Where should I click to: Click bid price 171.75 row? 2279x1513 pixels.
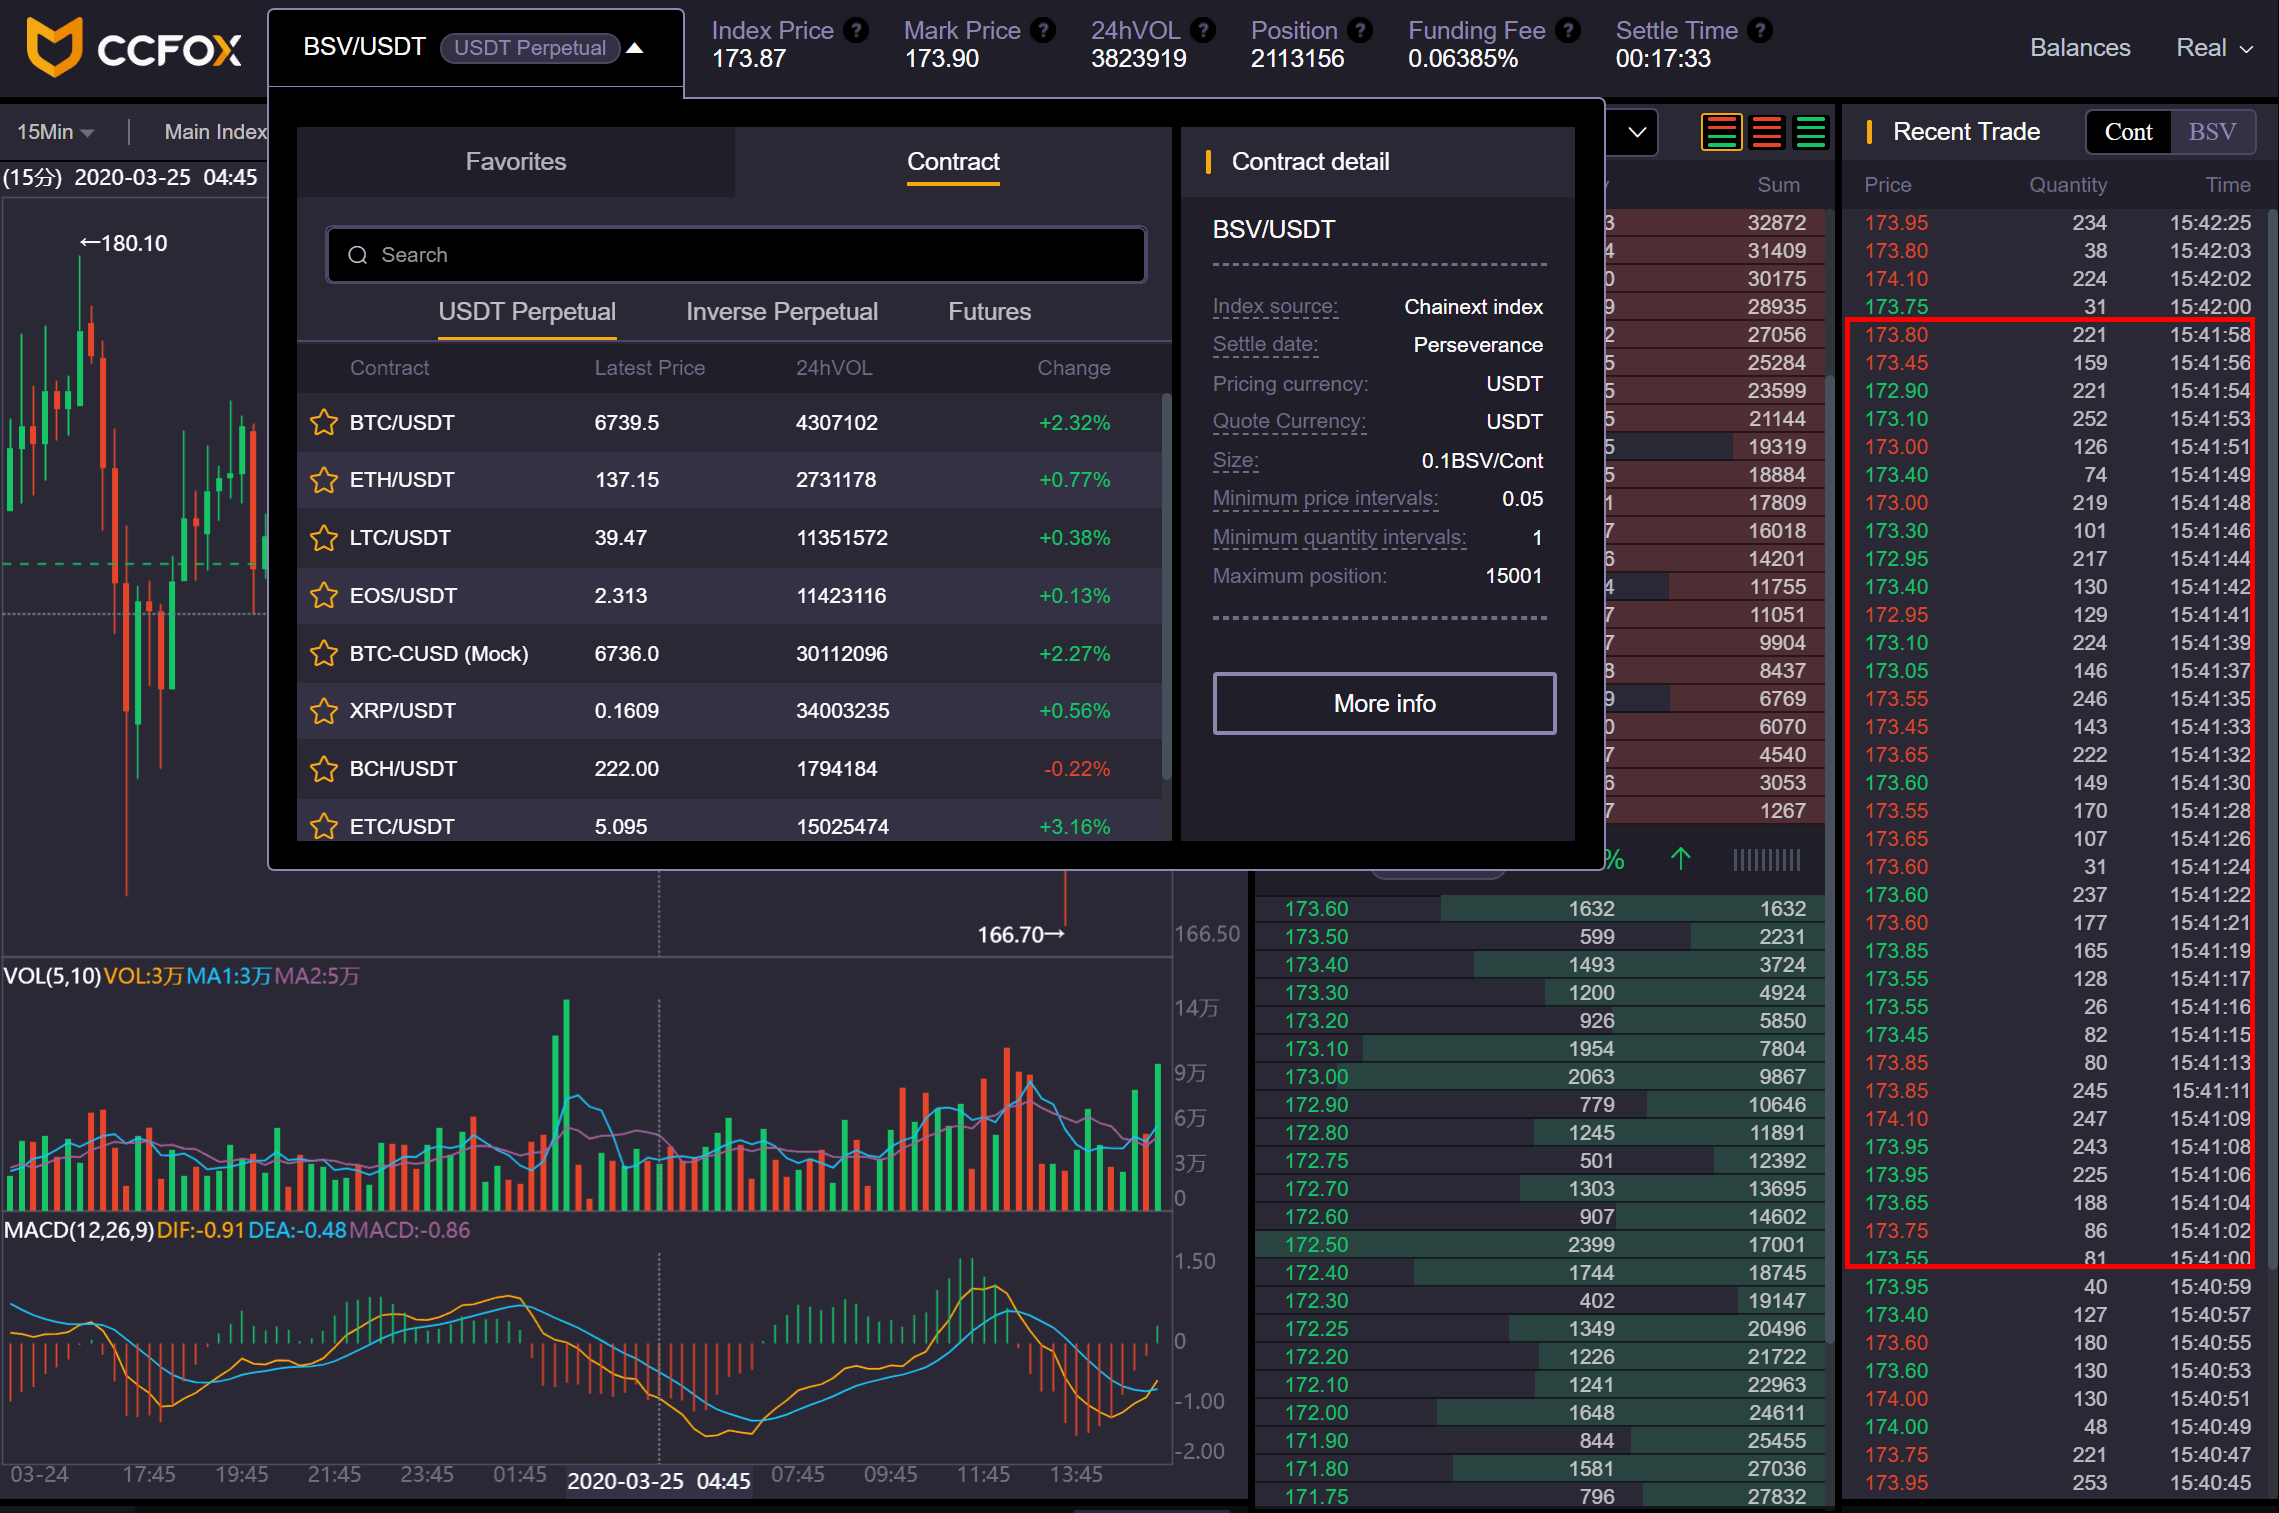click(x=1540, y=1497)
